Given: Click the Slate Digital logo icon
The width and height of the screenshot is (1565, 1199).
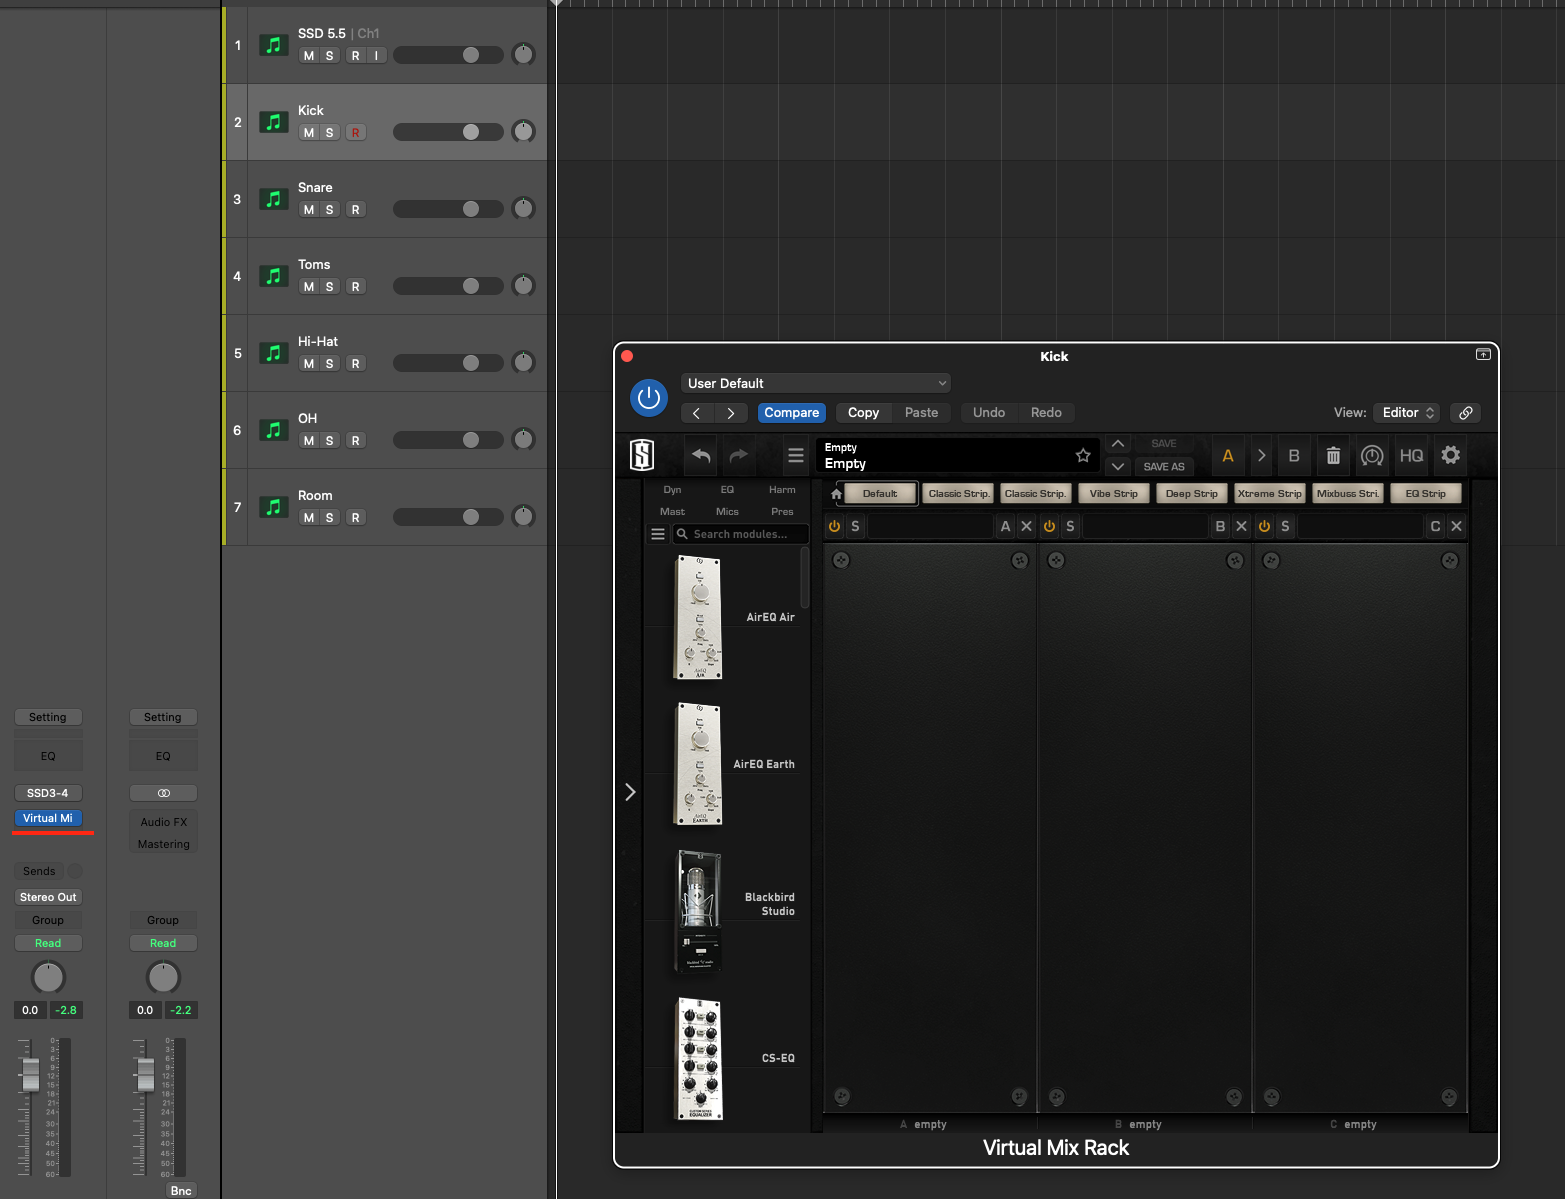Looking at the screenshot, I should 641,455.
